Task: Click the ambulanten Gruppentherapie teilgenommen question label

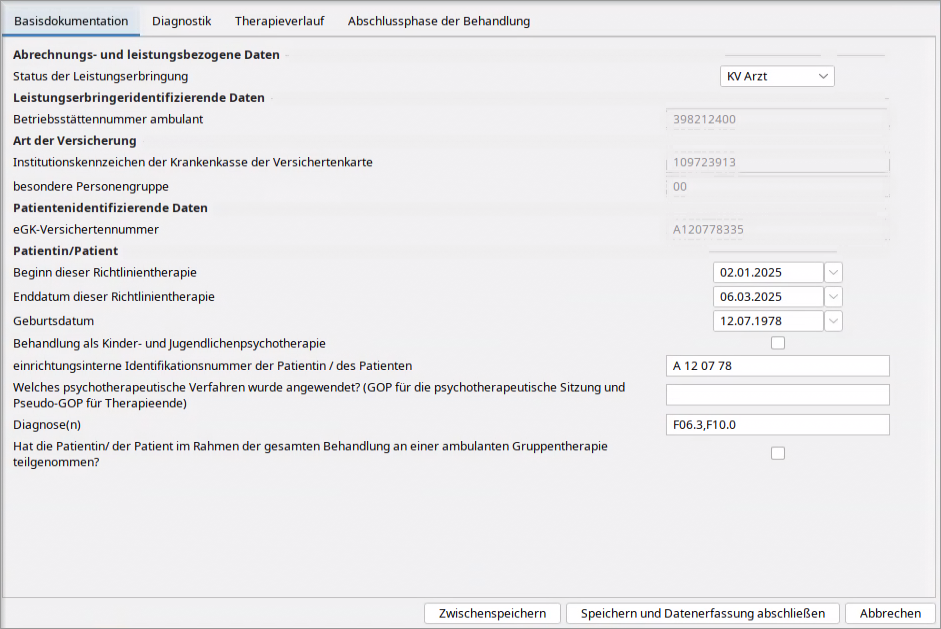Action: coord(310,454)
